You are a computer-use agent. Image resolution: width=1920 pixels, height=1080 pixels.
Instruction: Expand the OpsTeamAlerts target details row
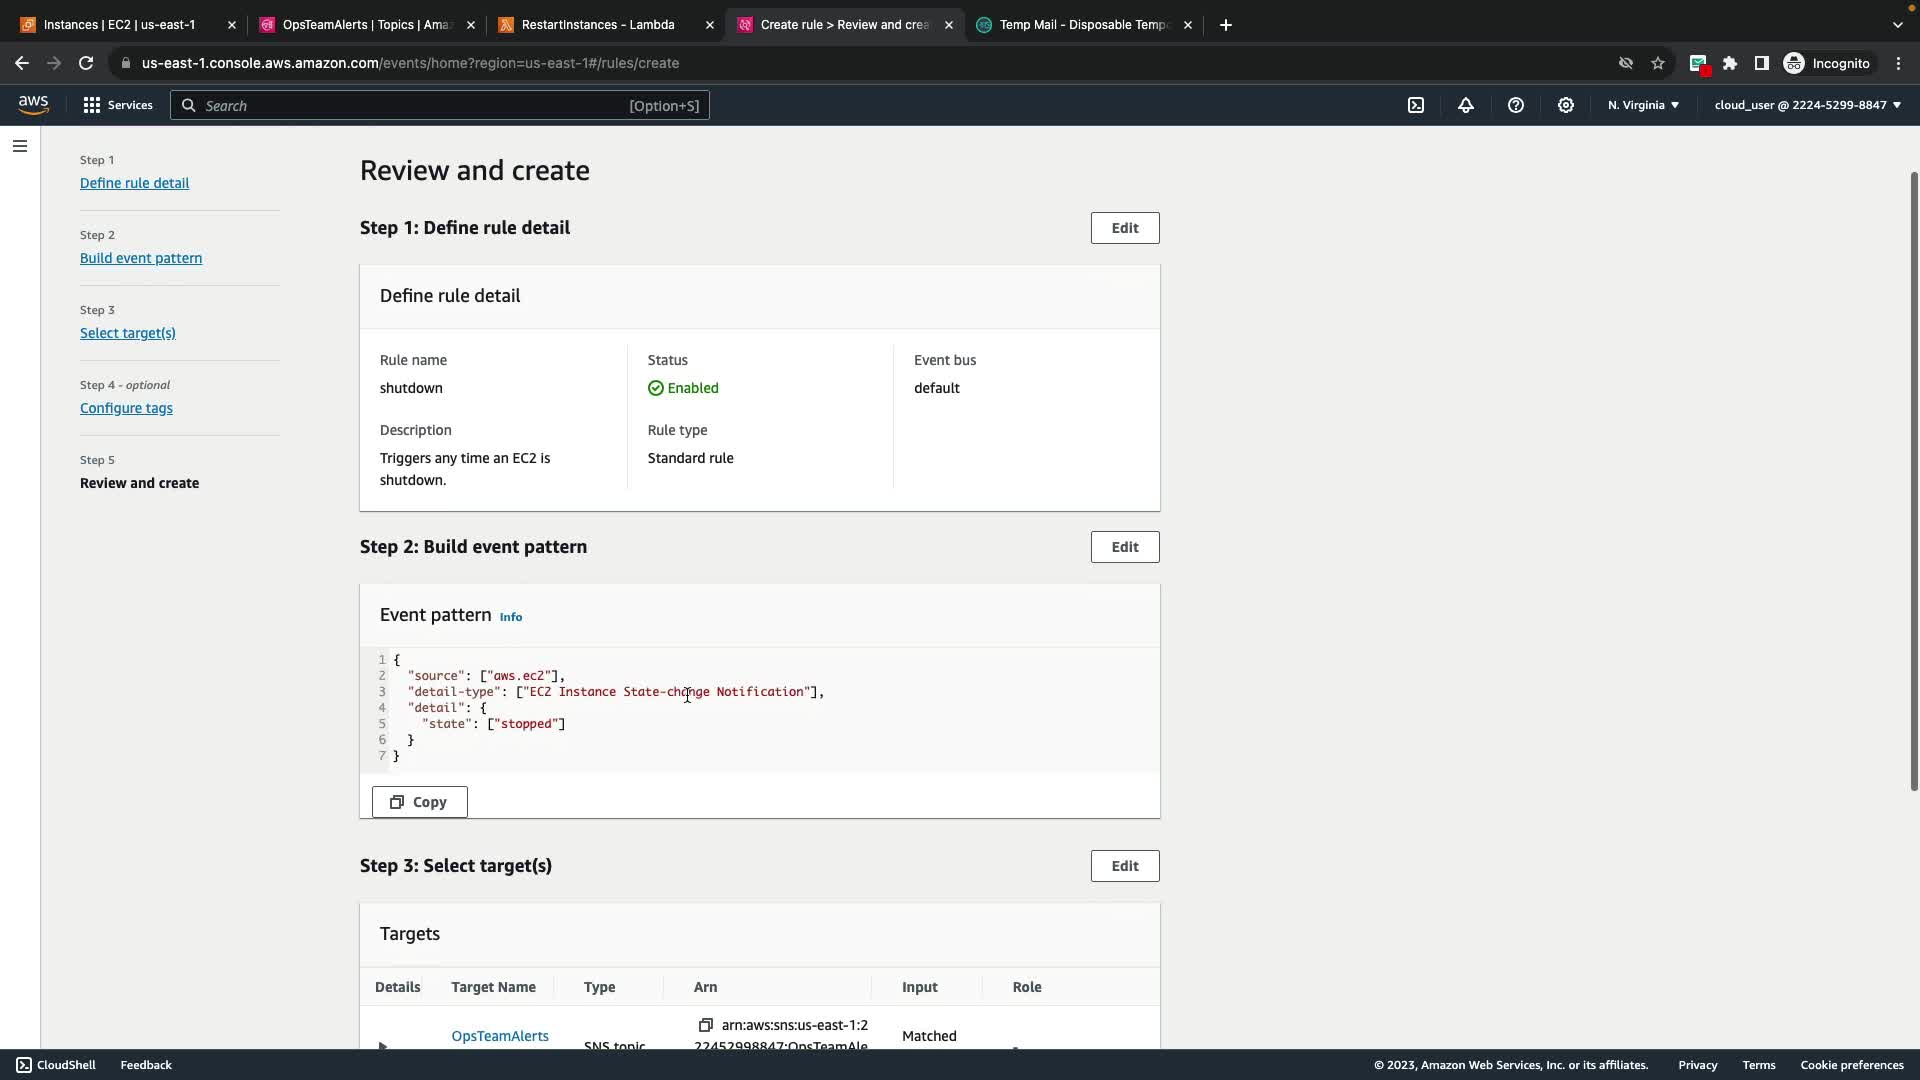[382, 1045]
